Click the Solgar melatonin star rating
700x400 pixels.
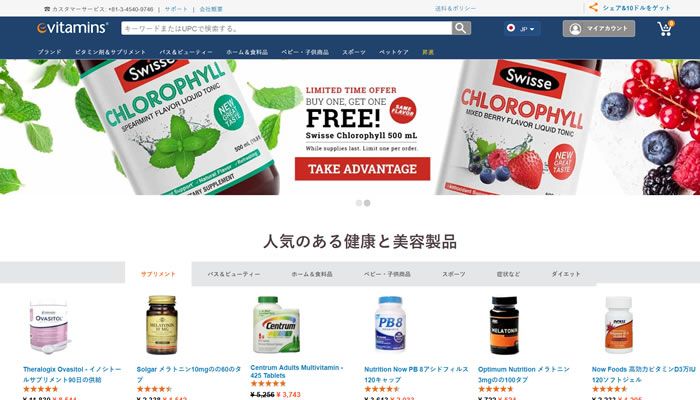(154, 389)
